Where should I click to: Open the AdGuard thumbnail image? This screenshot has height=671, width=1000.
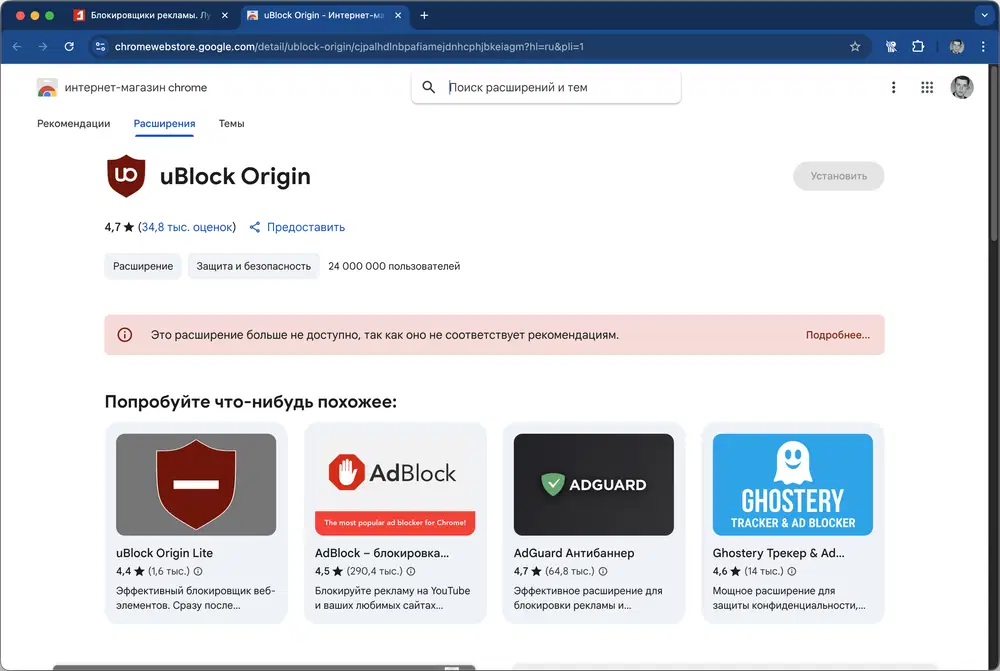[594, 484]
